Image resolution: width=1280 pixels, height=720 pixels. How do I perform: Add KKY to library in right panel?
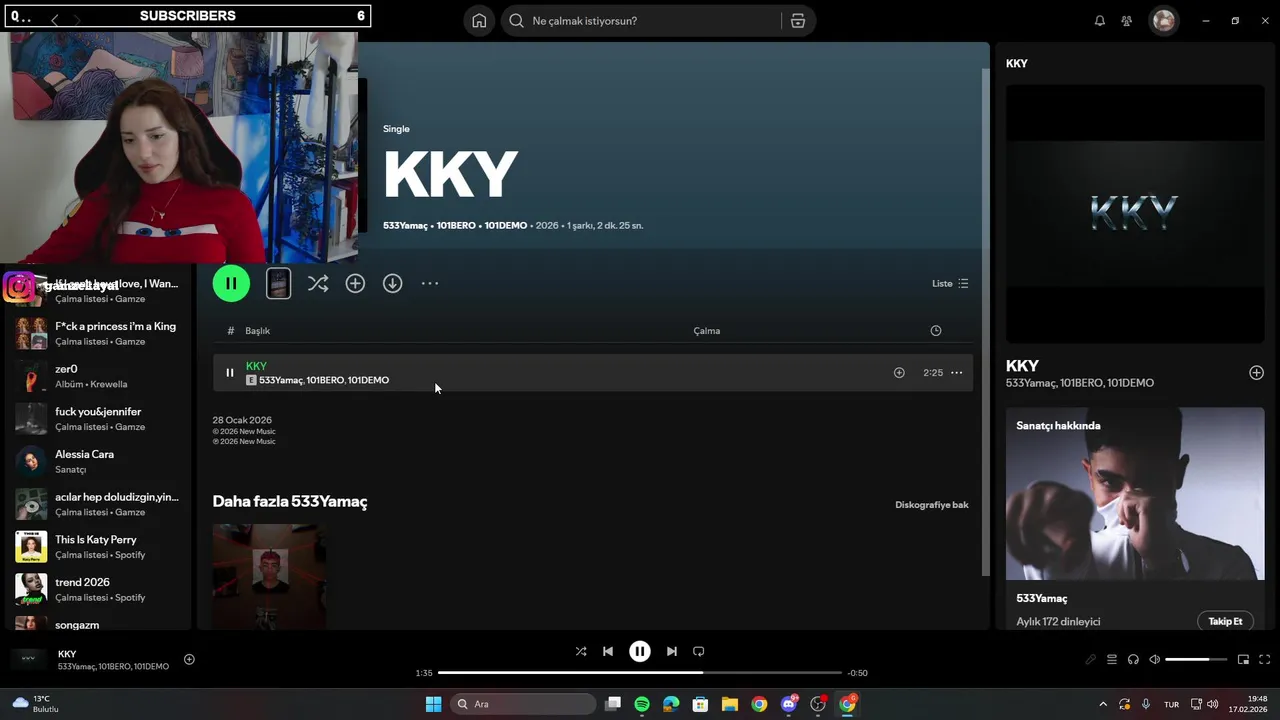coord(1257,373)
